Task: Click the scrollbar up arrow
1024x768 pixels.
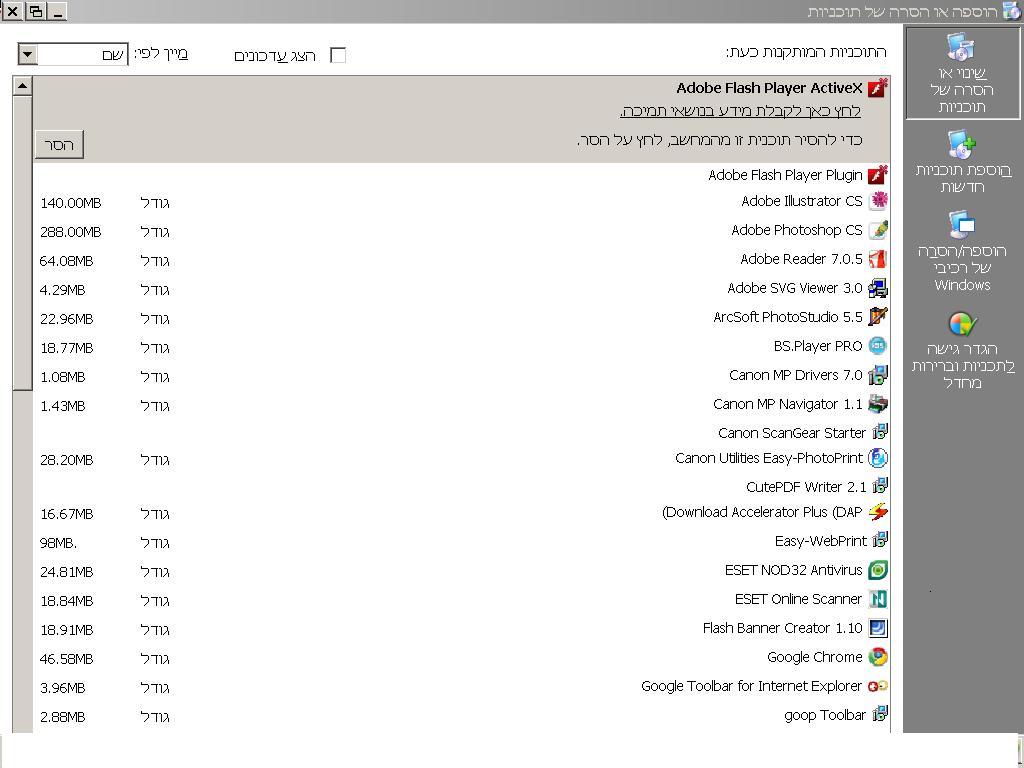Action: 22,86
